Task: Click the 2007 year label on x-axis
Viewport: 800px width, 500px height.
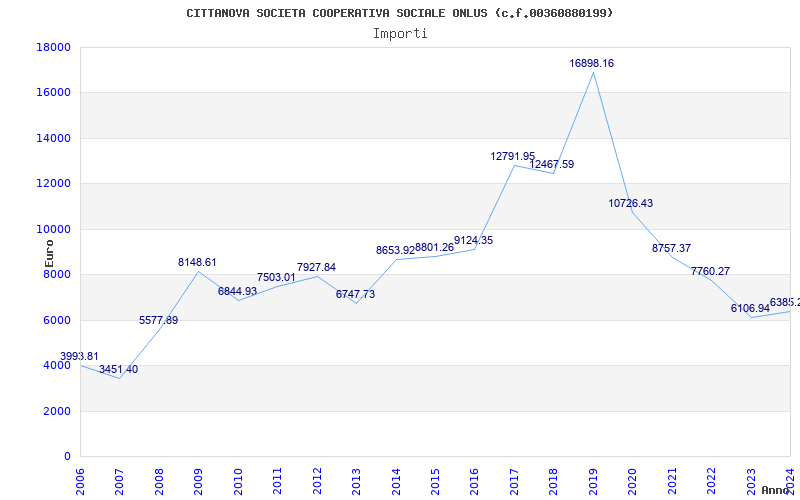Action: [x=119, y=481]
